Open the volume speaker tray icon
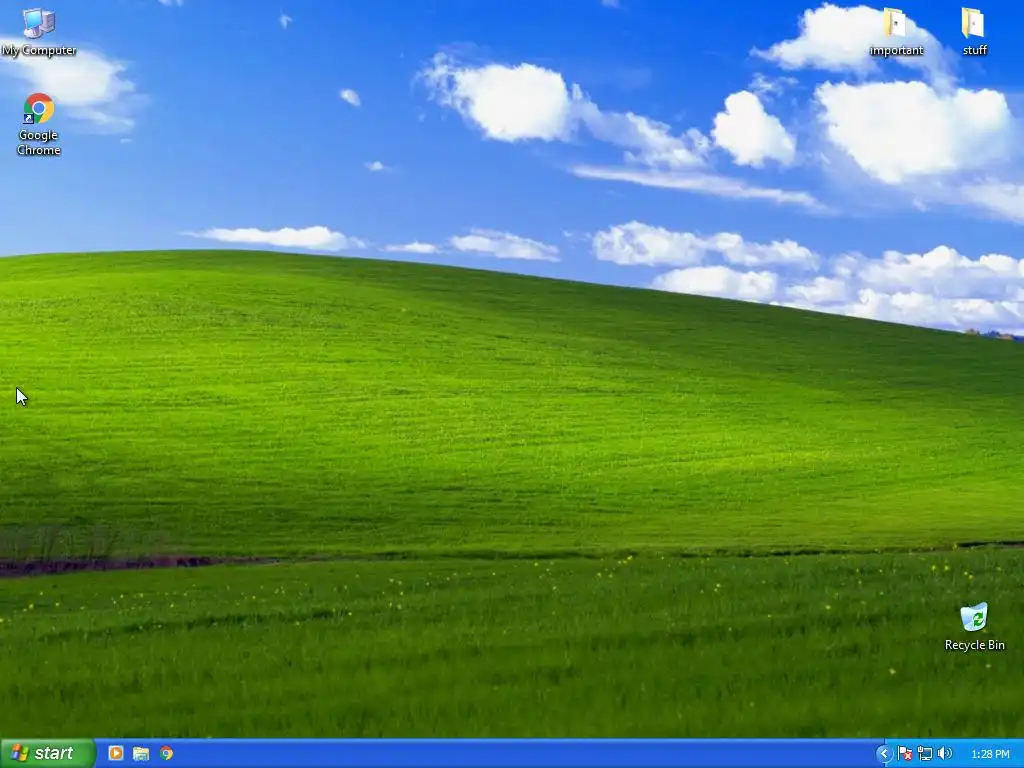1024x768 pixels. point(944,754)
